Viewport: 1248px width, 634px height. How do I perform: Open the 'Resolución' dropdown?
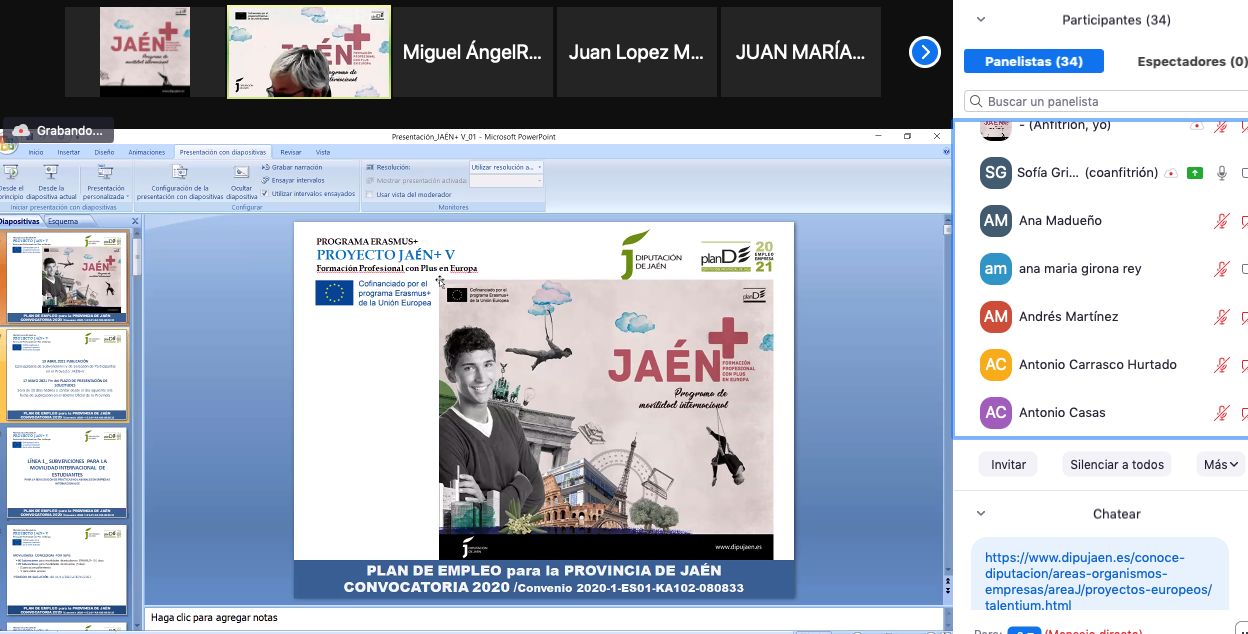pyautogui.click(x=506, y=167)
